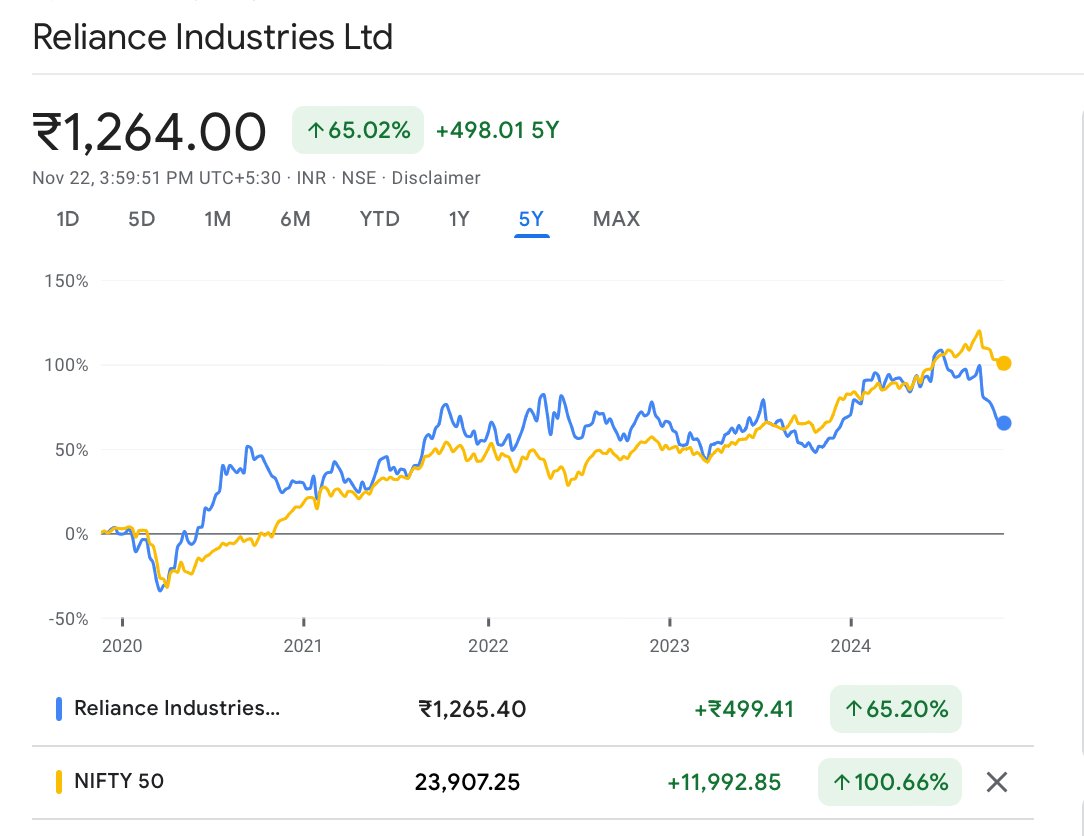This screenshot has height=836, width=1084.
Task: Click the Reliance Industries Ltd heading
Action: tap(213, 37)
